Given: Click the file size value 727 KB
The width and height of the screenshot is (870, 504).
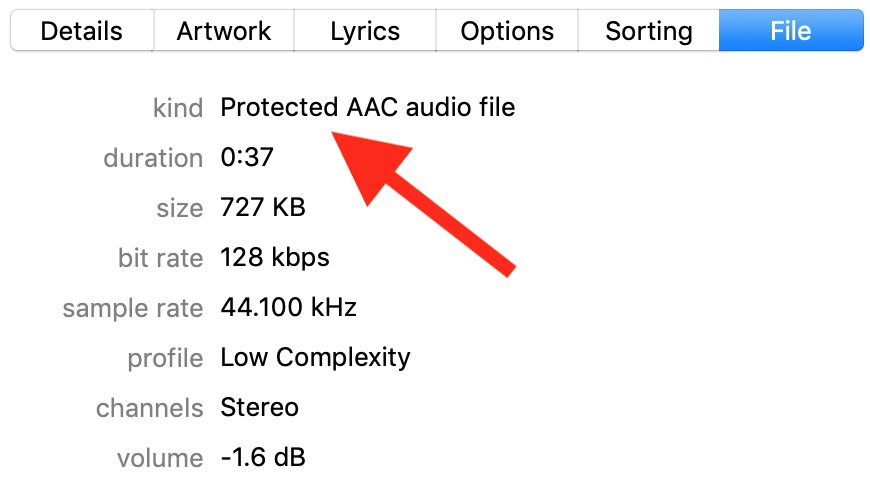Looking at the screenshot, I should [263, 208].
